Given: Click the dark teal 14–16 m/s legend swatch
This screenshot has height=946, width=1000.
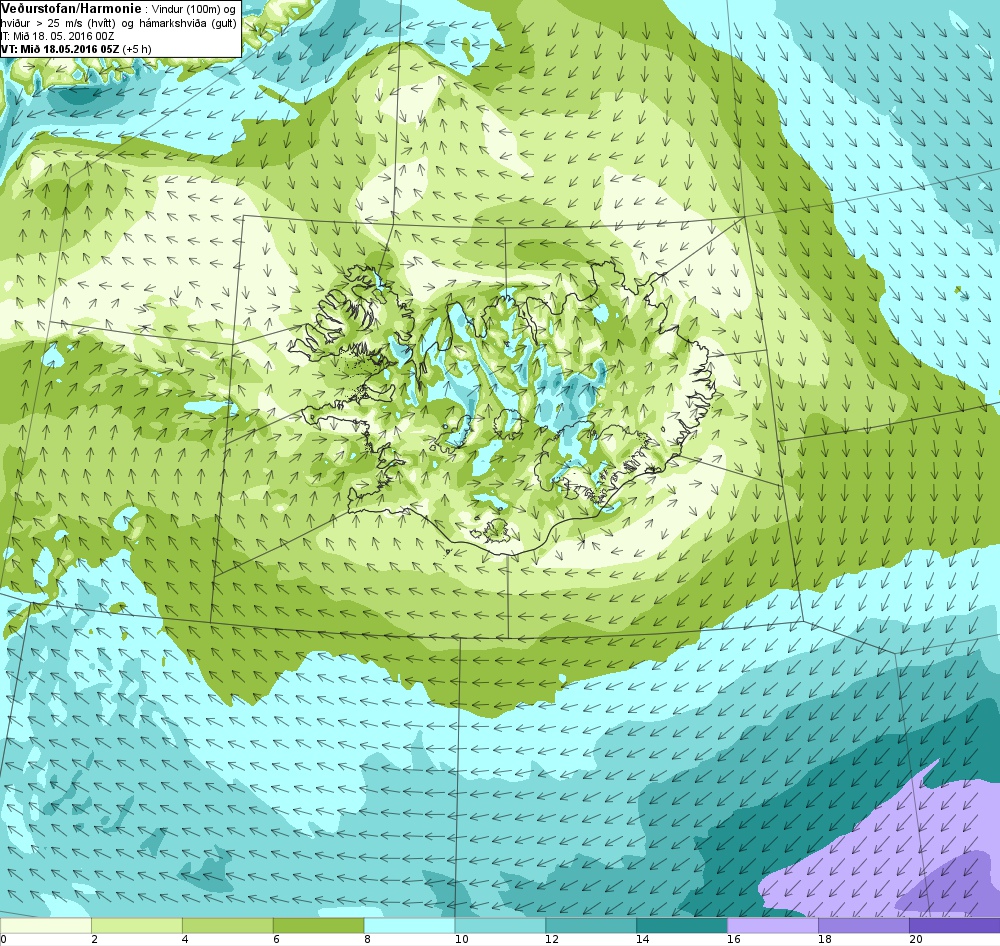Looking at the screenshot, I should pyautogui.click(x=682, y=925).
